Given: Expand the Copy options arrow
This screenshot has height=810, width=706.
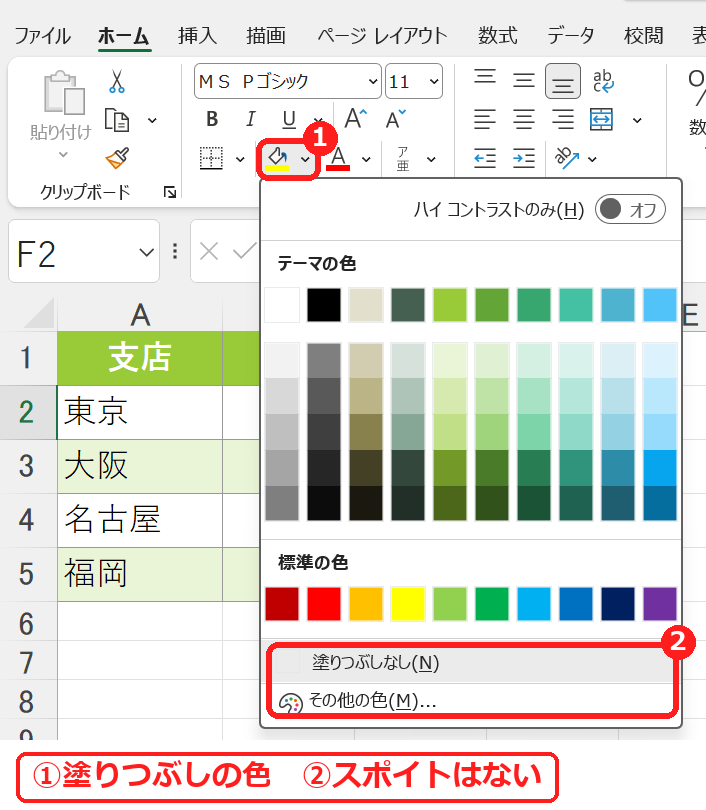Looking at the screenshot, I should [152, 120].
